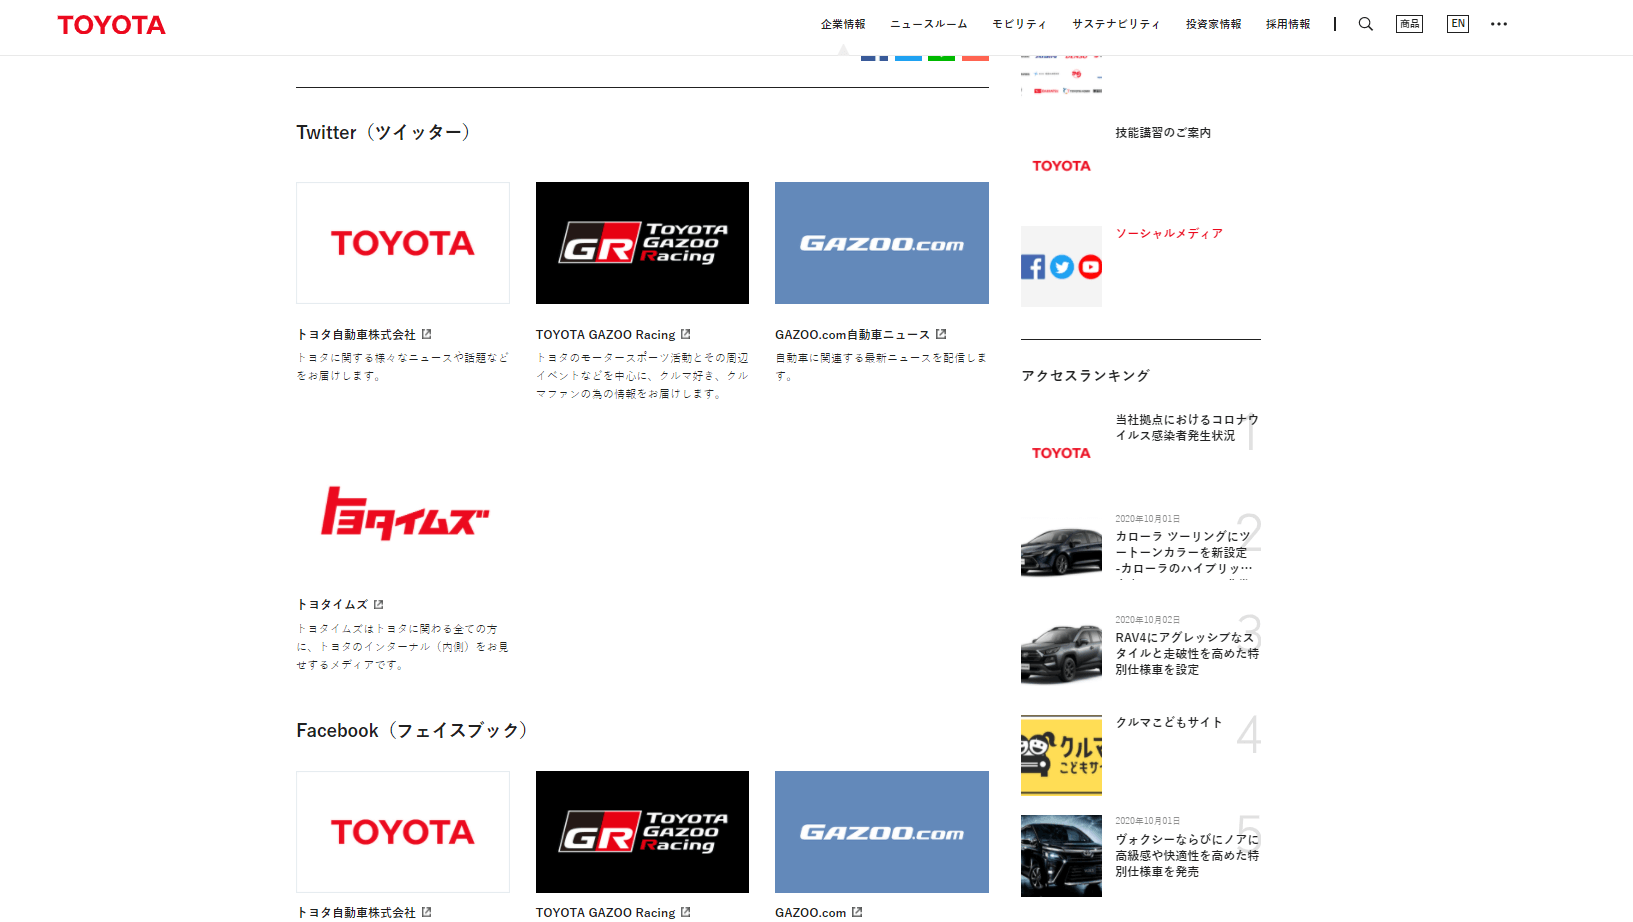This screenshot has width=1633, height=922.
Task: Open TOYOTA thumbnail beside 技能講習のご案内
Action: (x=1061, y=166)
